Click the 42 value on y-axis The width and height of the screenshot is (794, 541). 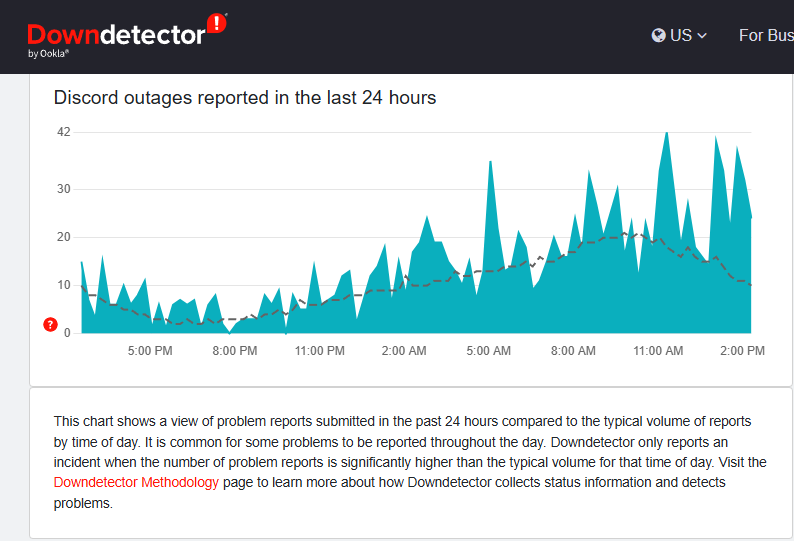(x=64, y=132)
